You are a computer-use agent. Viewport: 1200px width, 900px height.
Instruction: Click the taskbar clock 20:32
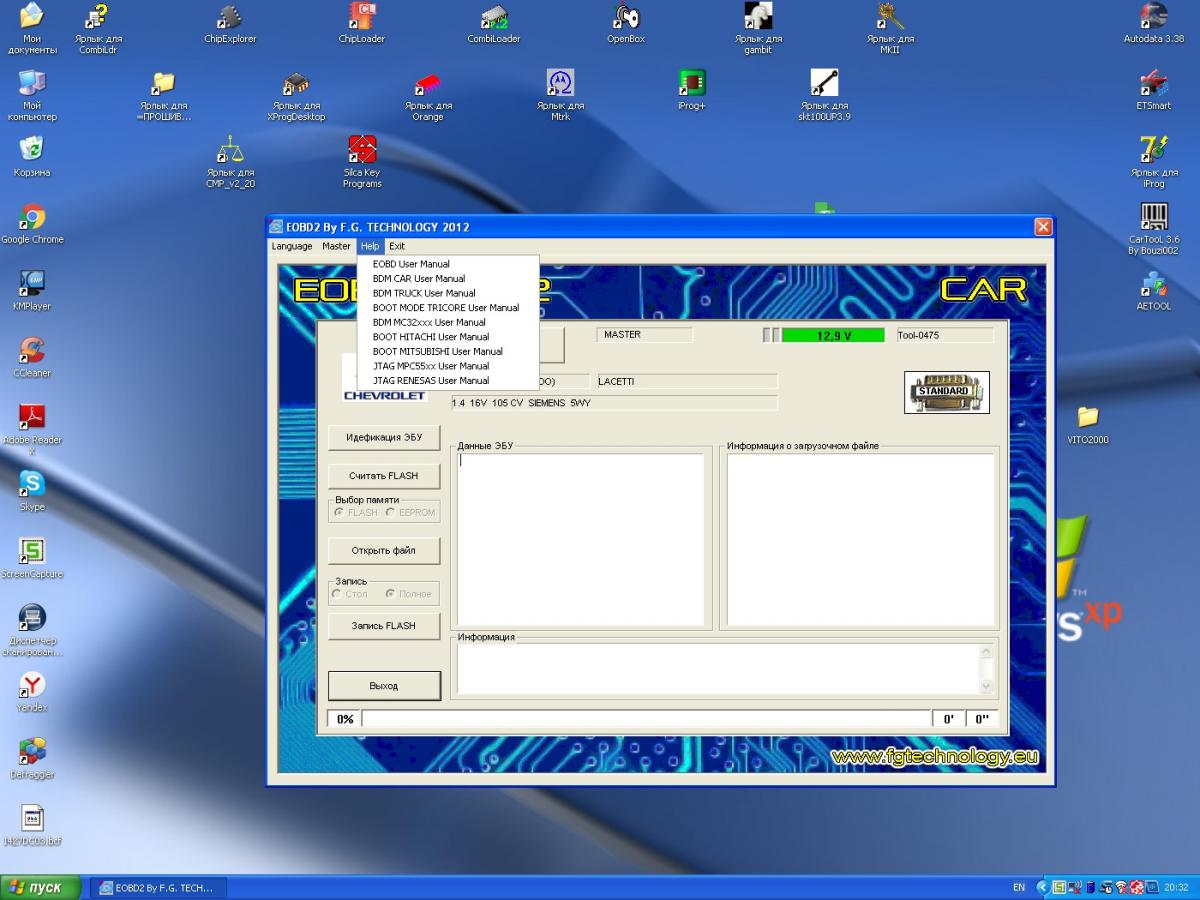[x=1176, y=887]
